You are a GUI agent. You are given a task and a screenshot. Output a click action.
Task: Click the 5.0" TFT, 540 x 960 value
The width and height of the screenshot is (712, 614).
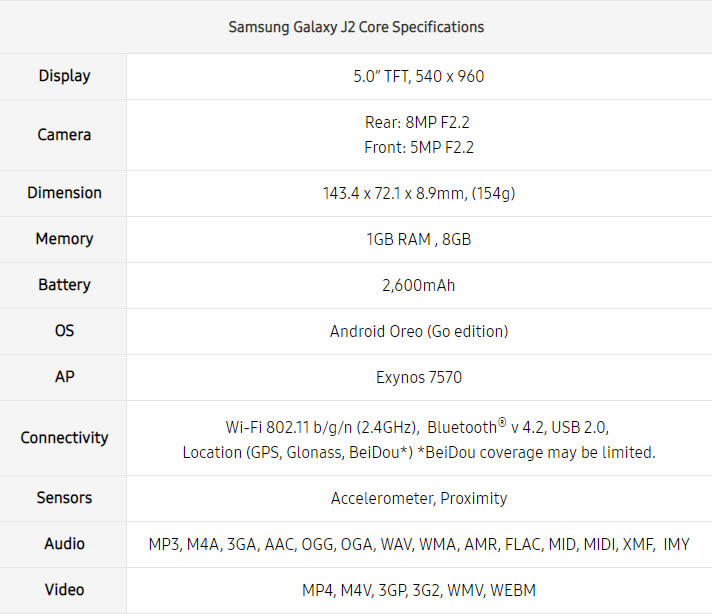(x=419, y=76)
